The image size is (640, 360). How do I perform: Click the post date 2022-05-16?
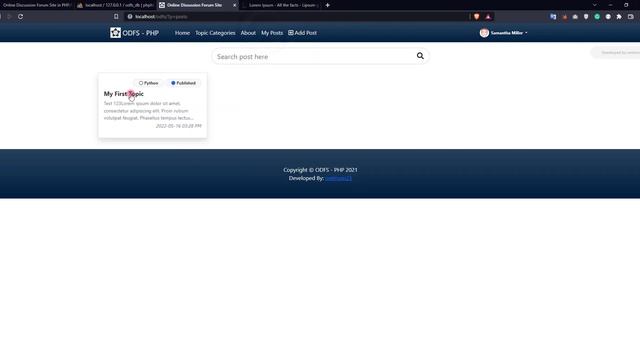click(178, 126)
